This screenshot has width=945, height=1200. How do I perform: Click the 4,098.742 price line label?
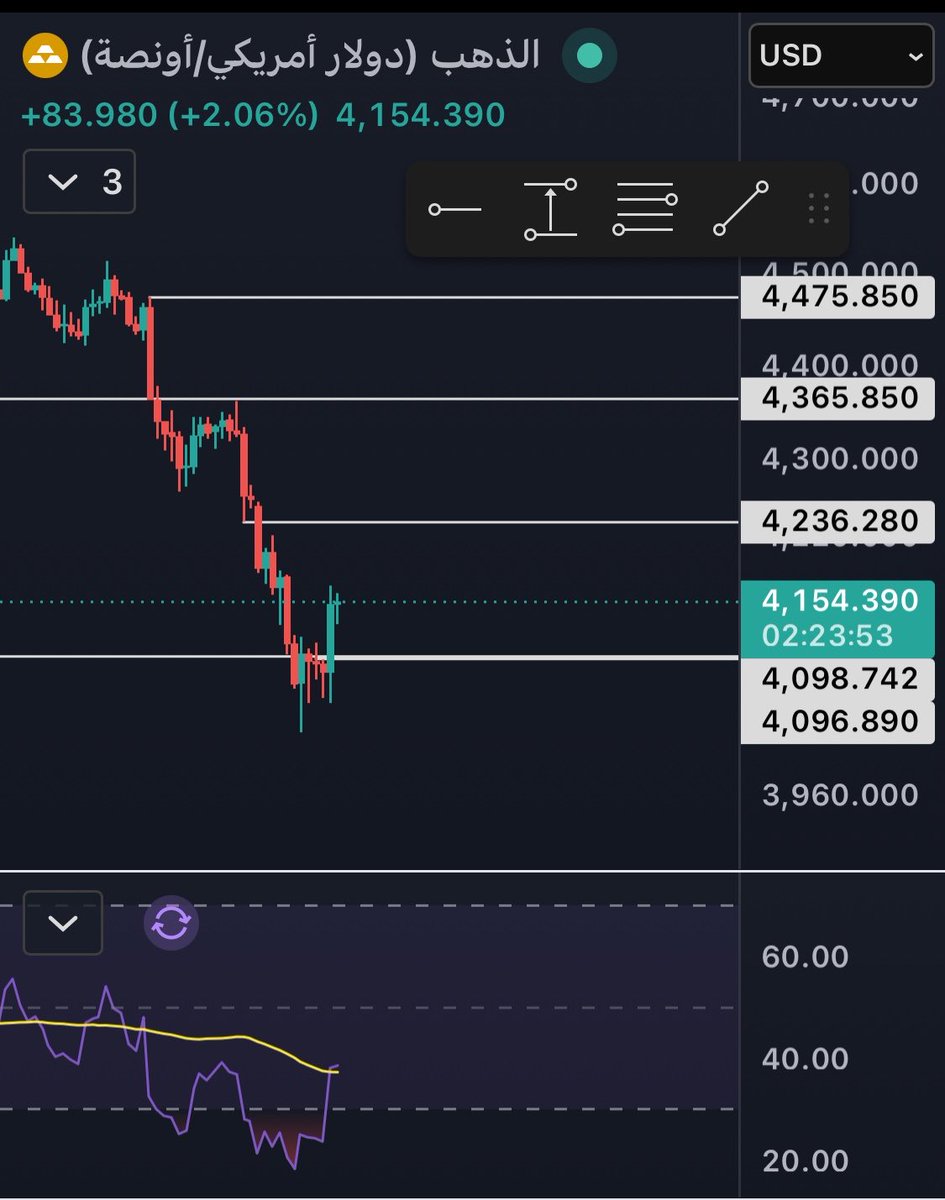click(840, 679)
